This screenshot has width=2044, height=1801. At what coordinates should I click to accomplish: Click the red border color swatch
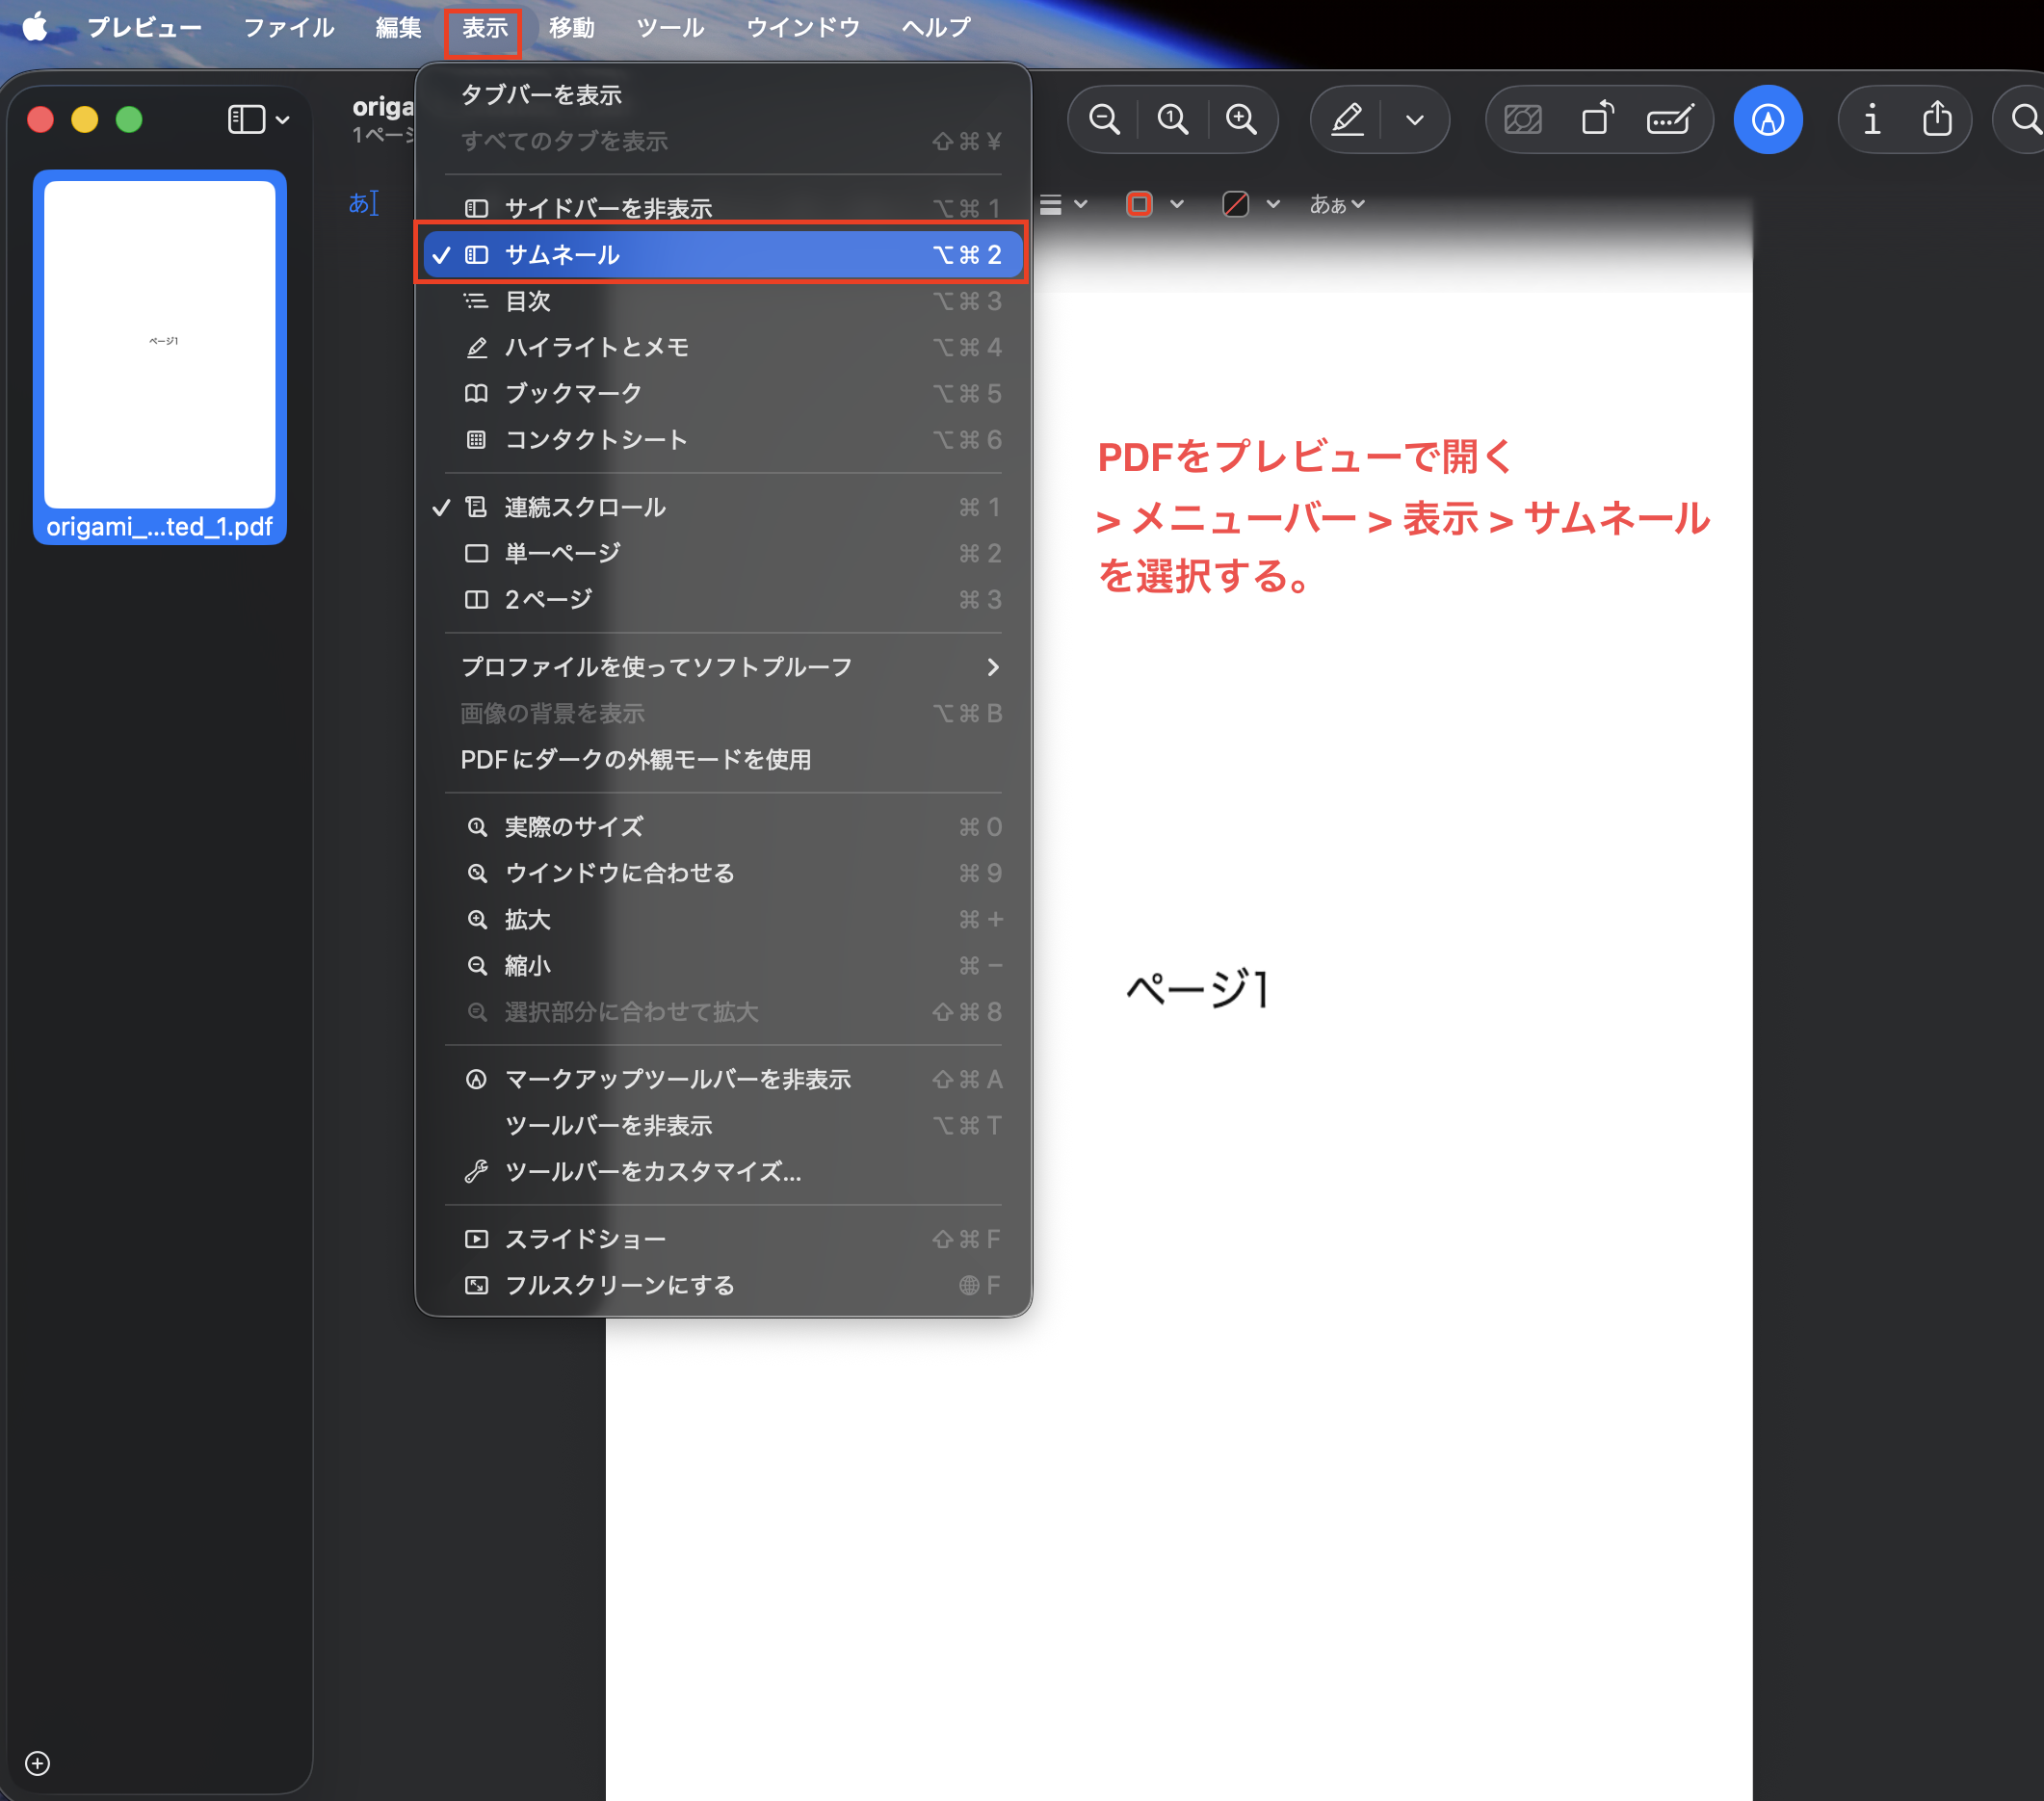click(x=1139, y=205)
